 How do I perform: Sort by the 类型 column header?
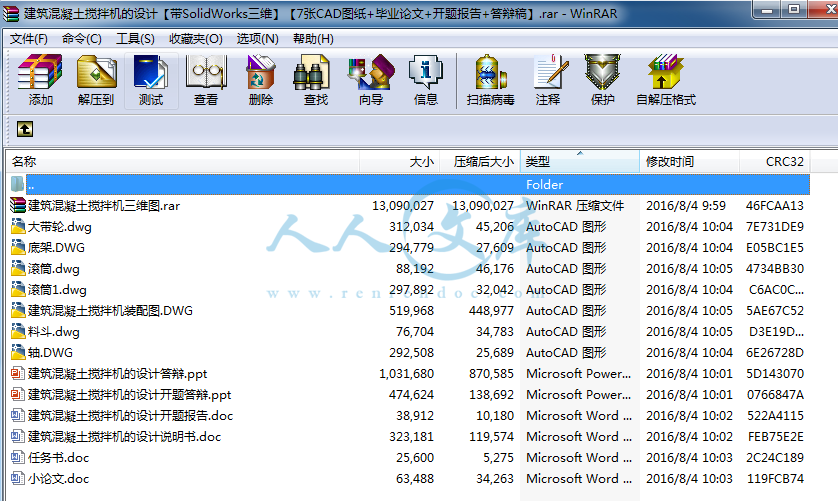[580, 161]
